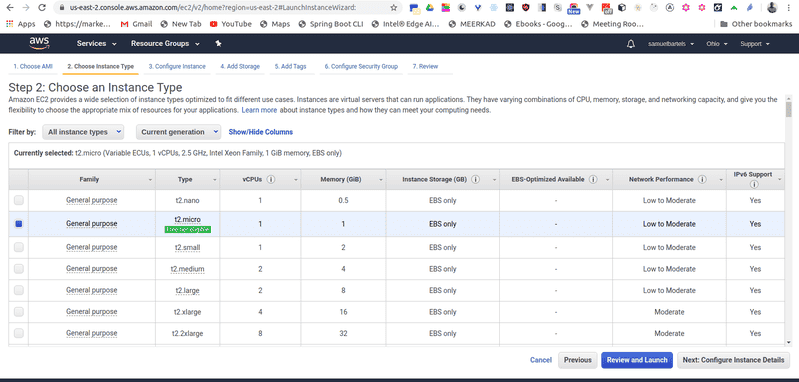
Task: Toggle the selected t2.micro checkbox
Action: coord(19,224)
